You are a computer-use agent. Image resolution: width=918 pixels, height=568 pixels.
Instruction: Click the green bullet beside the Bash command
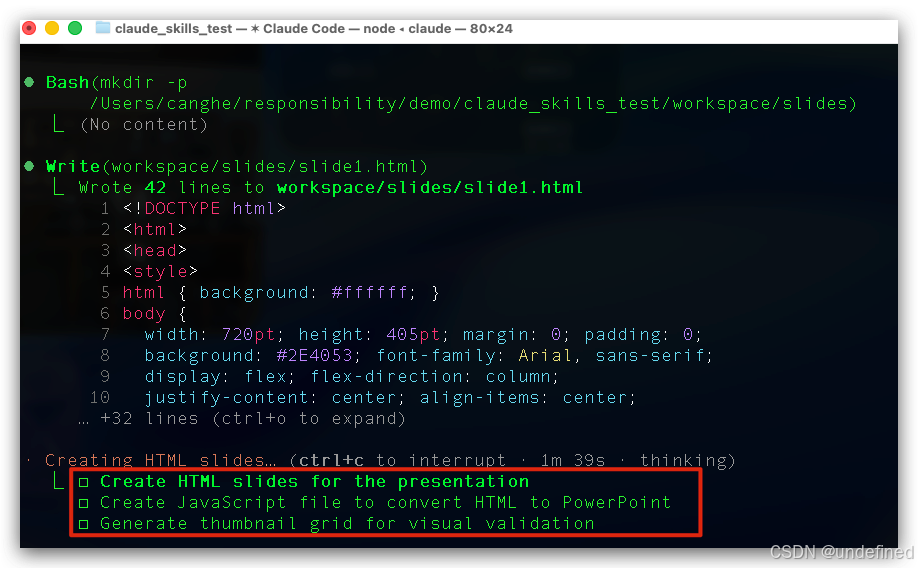click(29, 82)
